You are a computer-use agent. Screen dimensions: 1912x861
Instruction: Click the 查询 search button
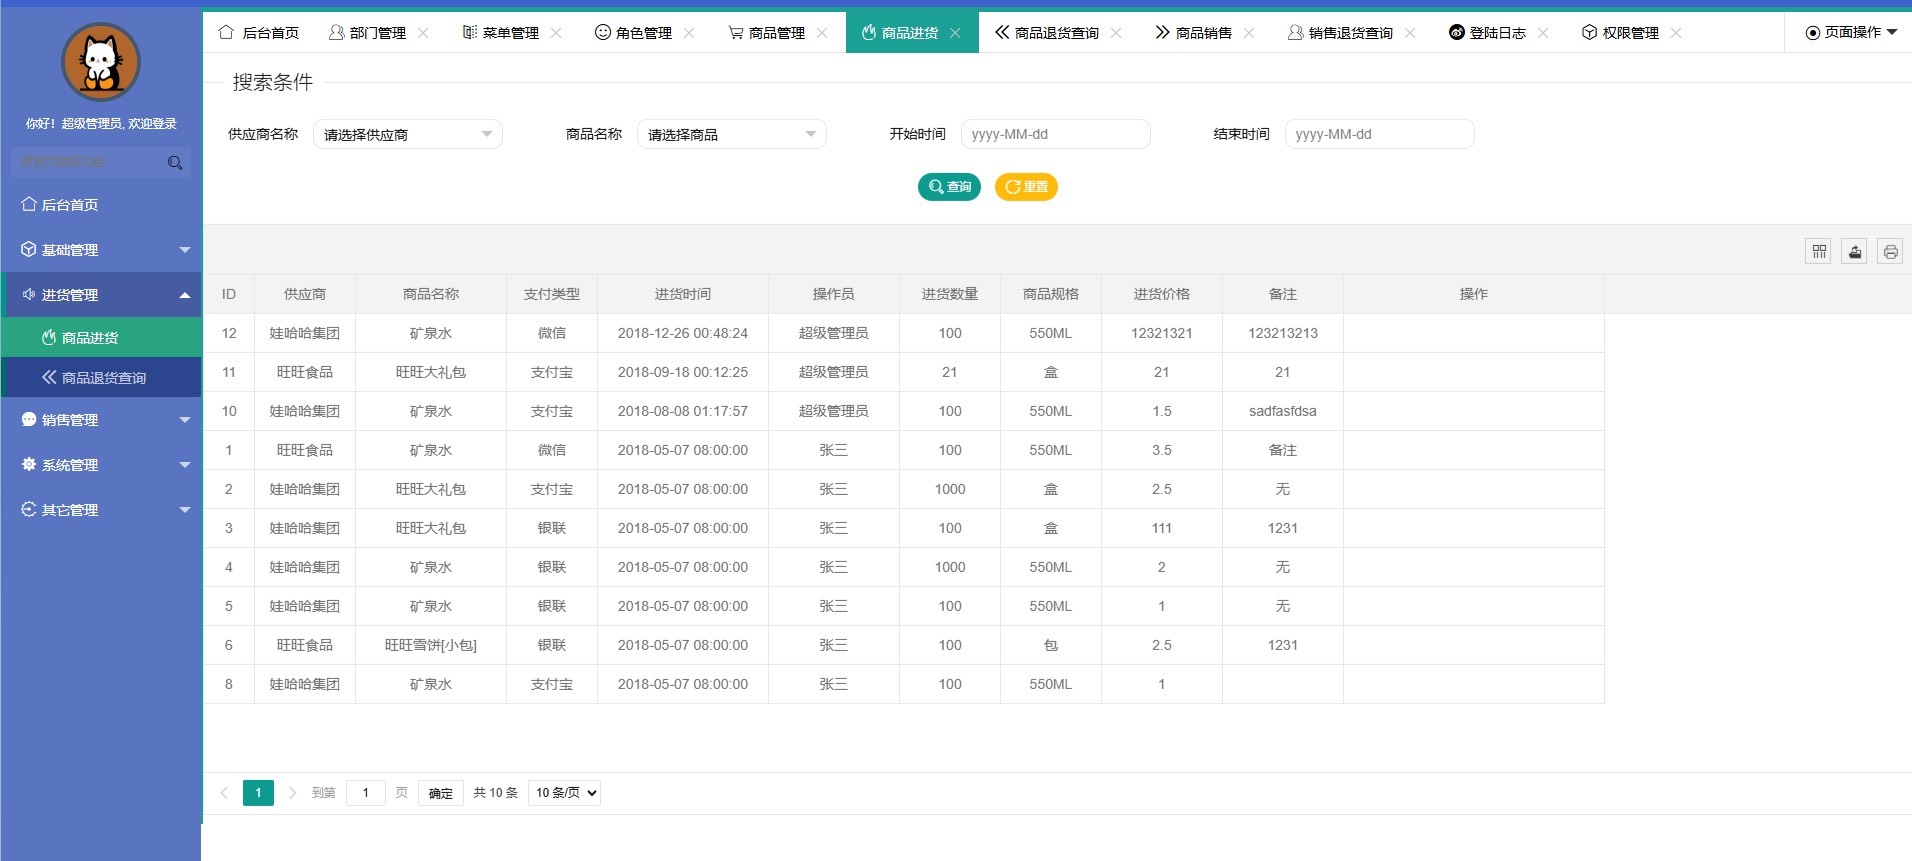[949, 187]
